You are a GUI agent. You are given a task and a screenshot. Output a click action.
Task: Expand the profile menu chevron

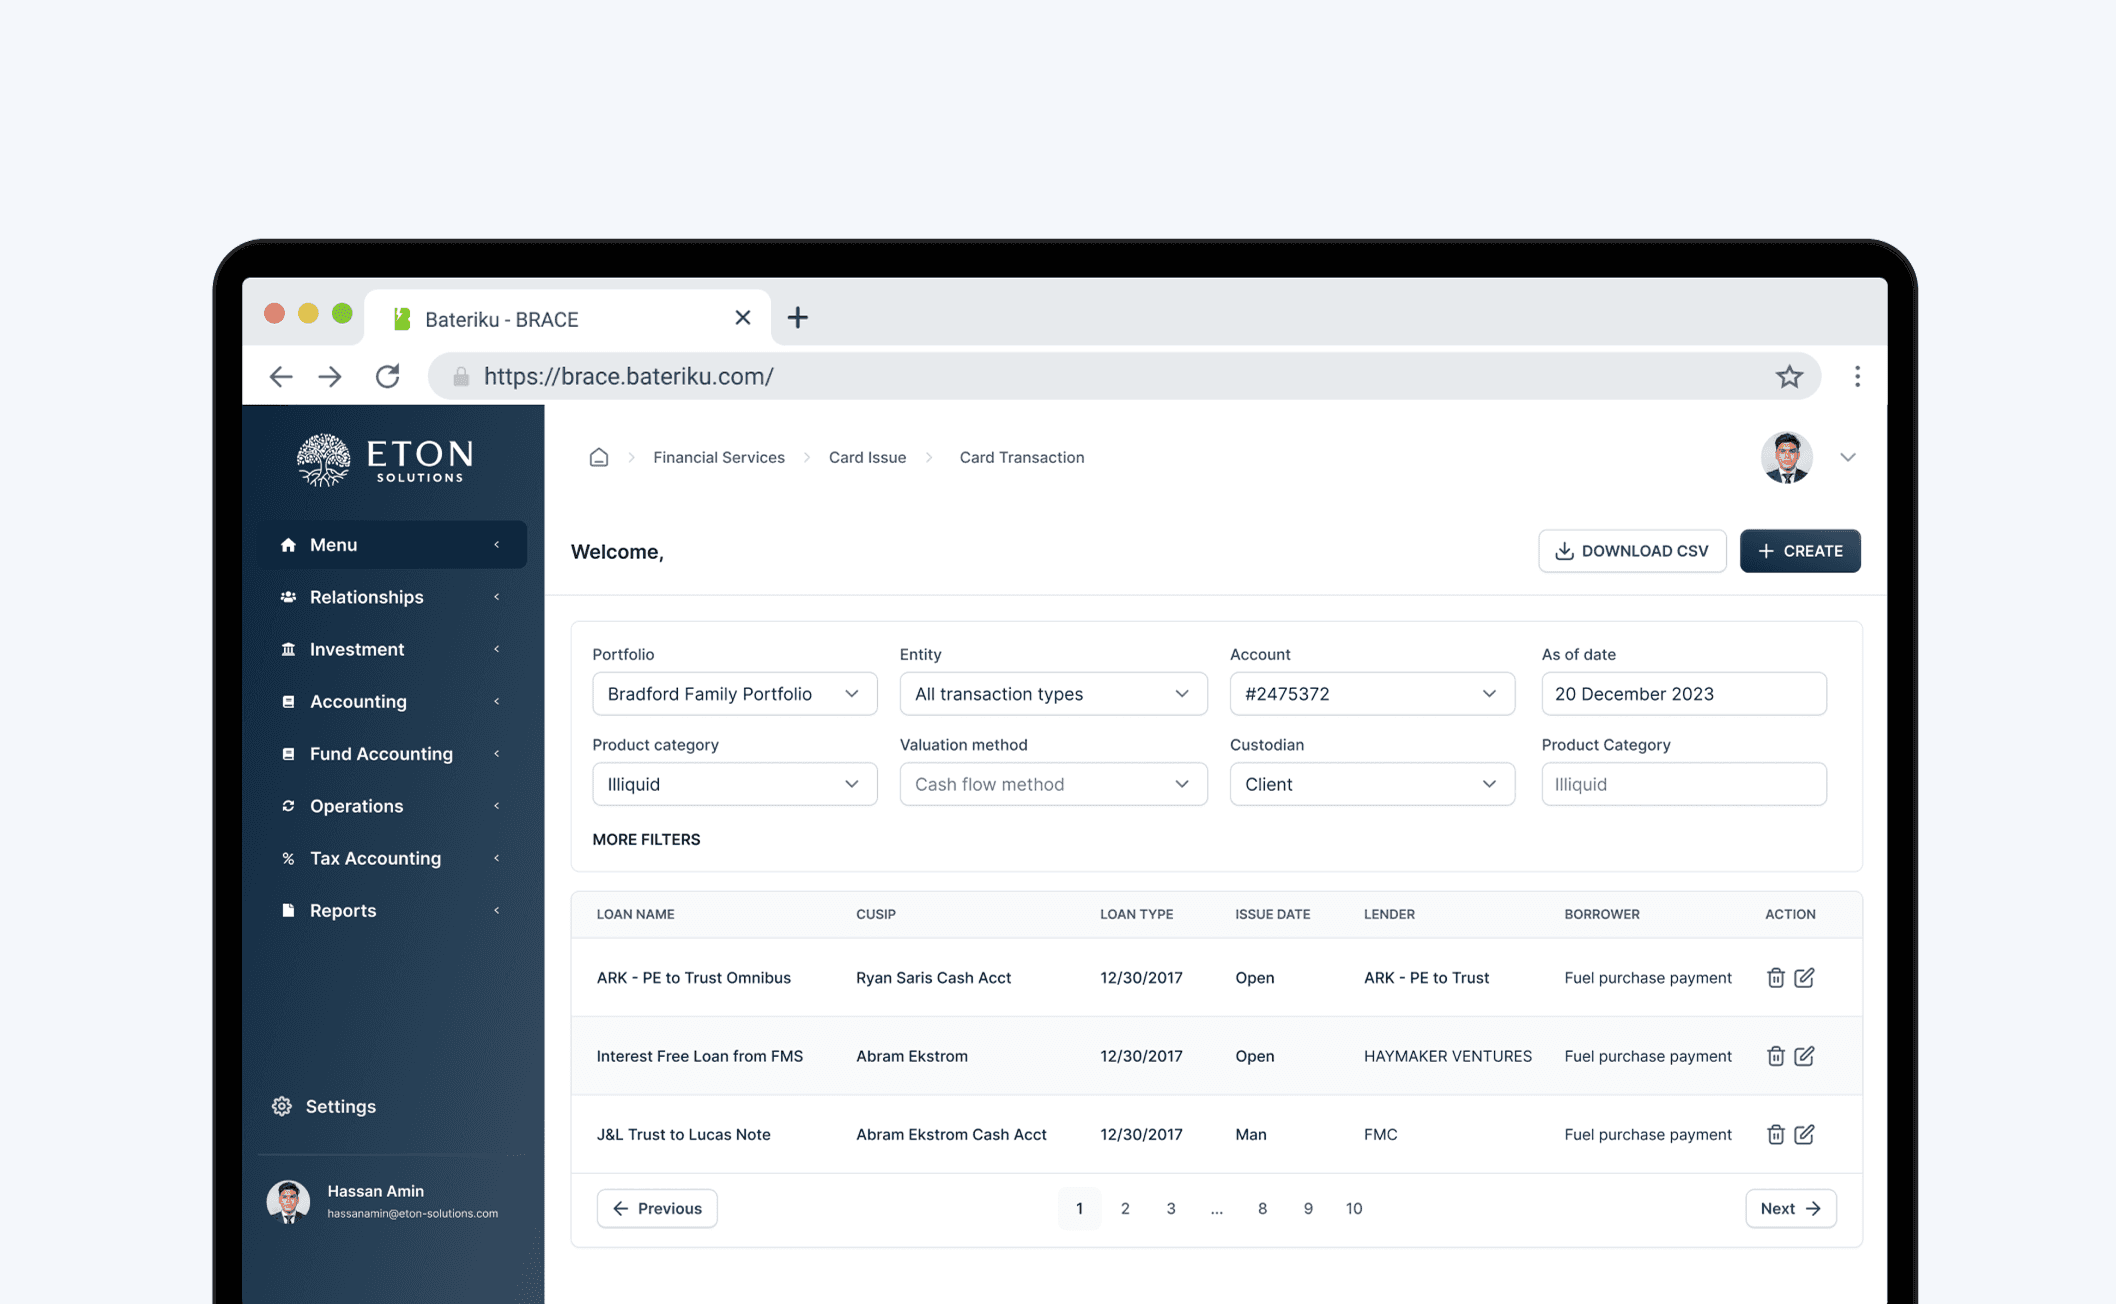click(x=1847, y=457)
